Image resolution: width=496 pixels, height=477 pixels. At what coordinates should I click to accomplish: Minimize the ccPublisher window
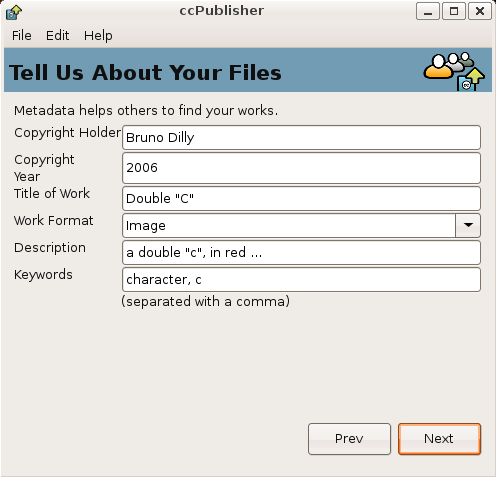tap(428, 11)
